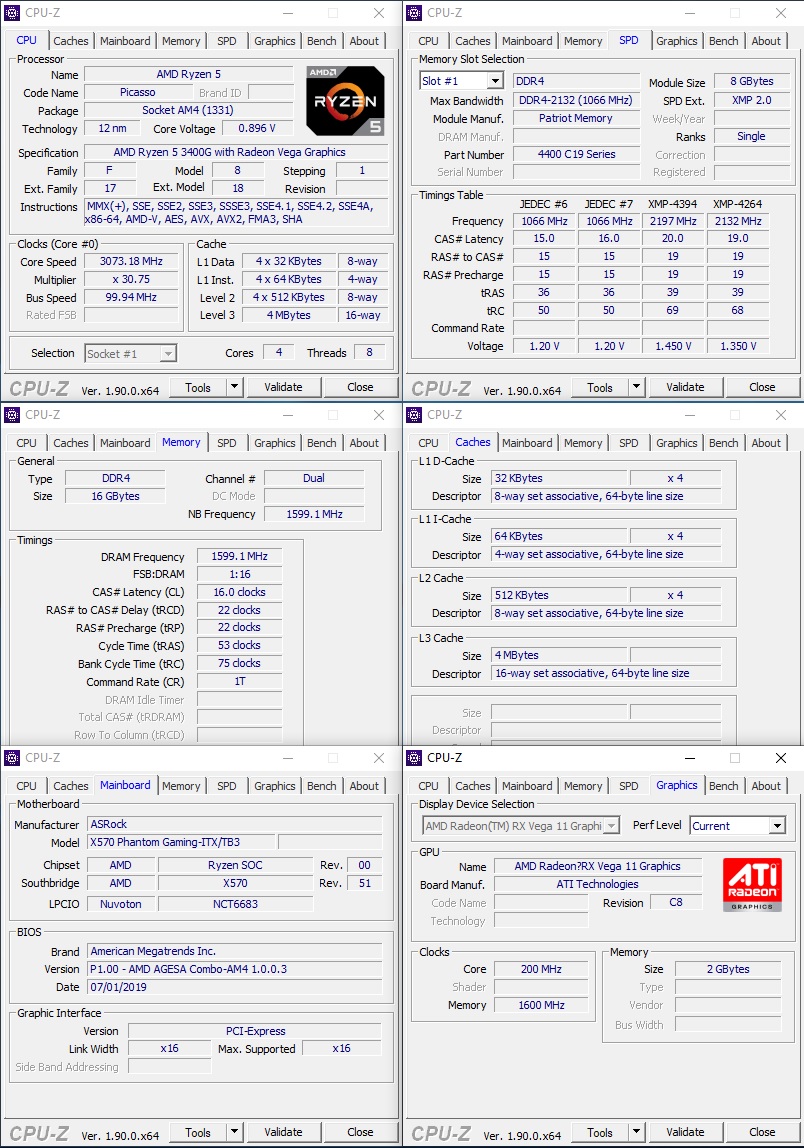Click the Module Manuf. Patriot Memory field

[x=576, y=119]
